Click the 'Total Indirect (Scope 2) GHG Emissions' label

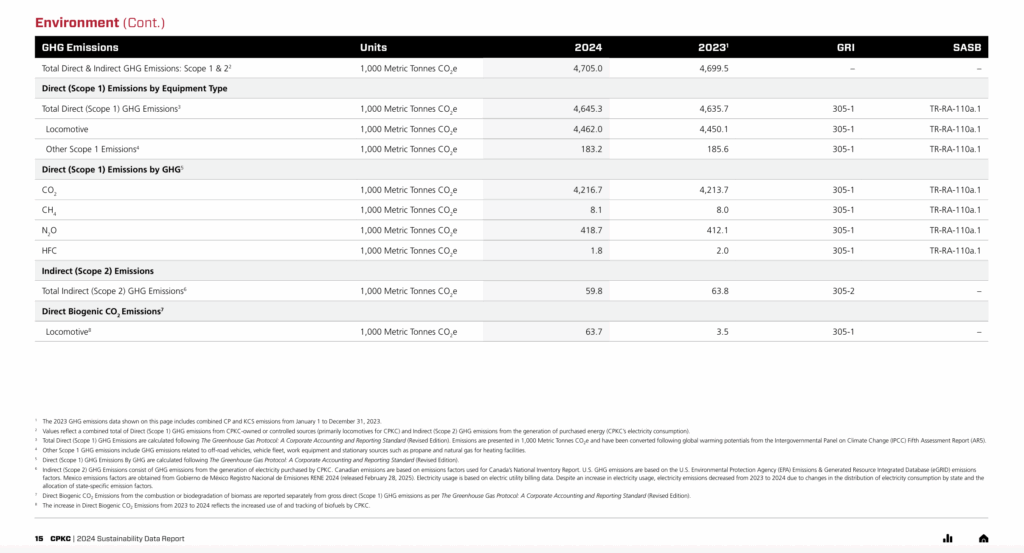click(x=114, y=291)
